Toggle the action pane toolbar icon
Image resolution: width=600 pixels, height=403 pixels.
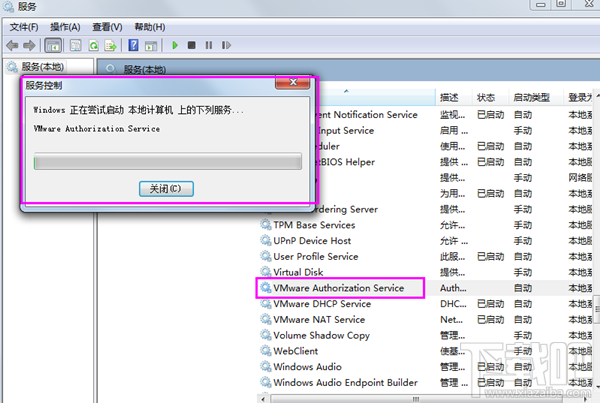click(x=151, y=46)
